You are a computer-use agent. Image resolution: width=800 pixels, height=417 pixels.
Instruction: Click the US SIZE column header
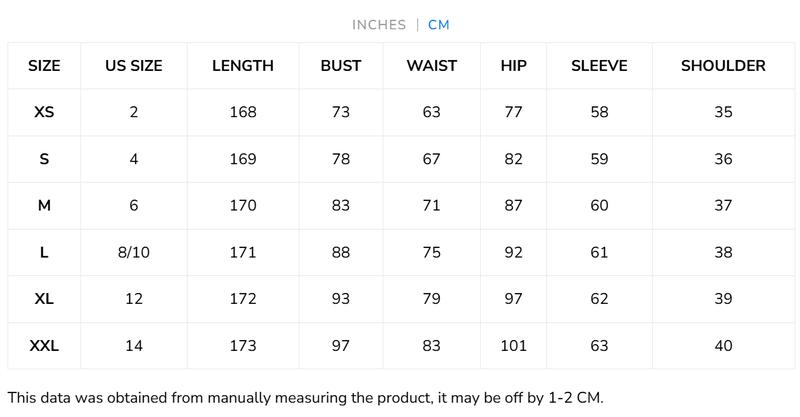tap(134, 66)
